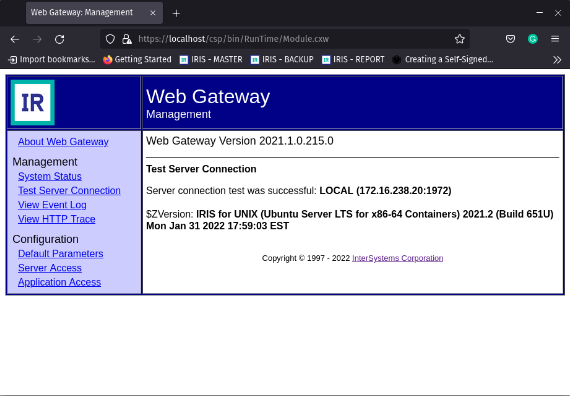
Task: Click the Test Server Connection link
Action: (69, 191)
